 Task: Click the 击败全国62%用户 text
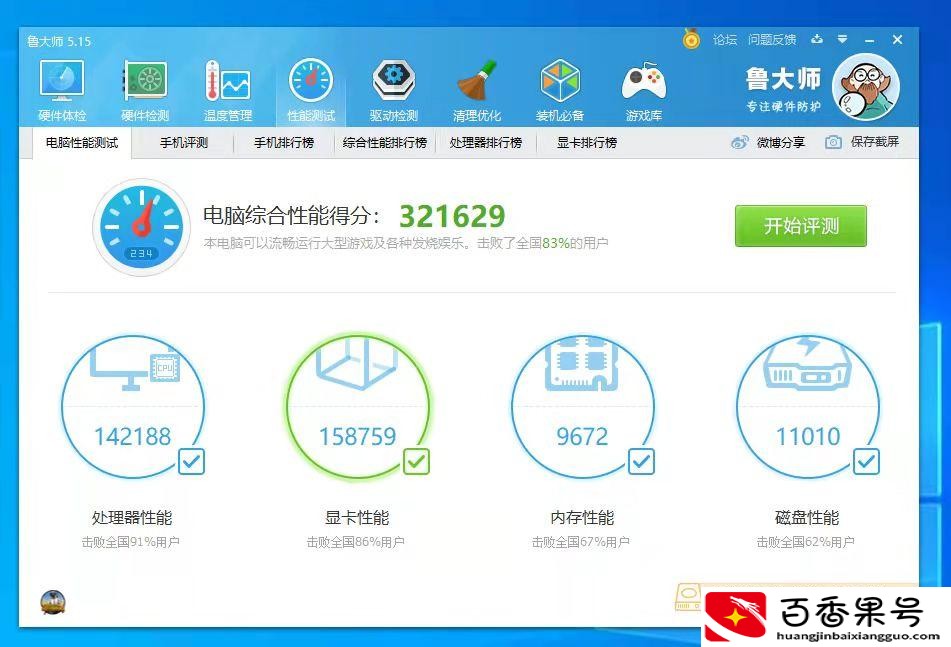point(805,542)
